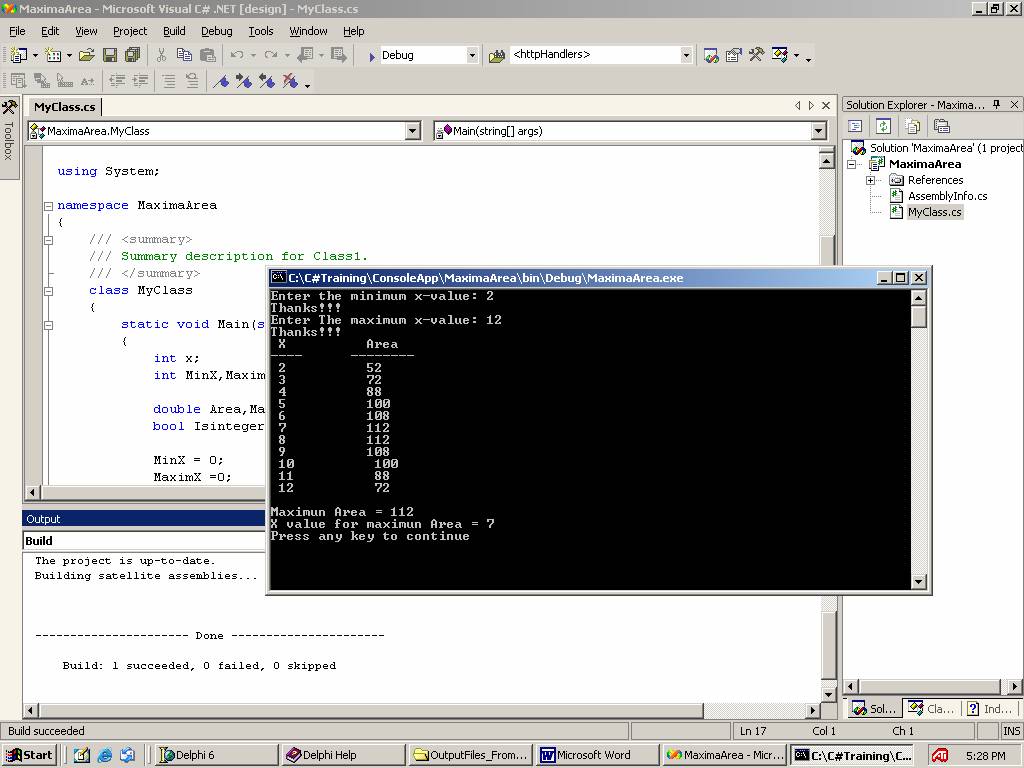Screen dimensions: 1024x768
Task: Open the Build menu
Action: coord(174,31)
